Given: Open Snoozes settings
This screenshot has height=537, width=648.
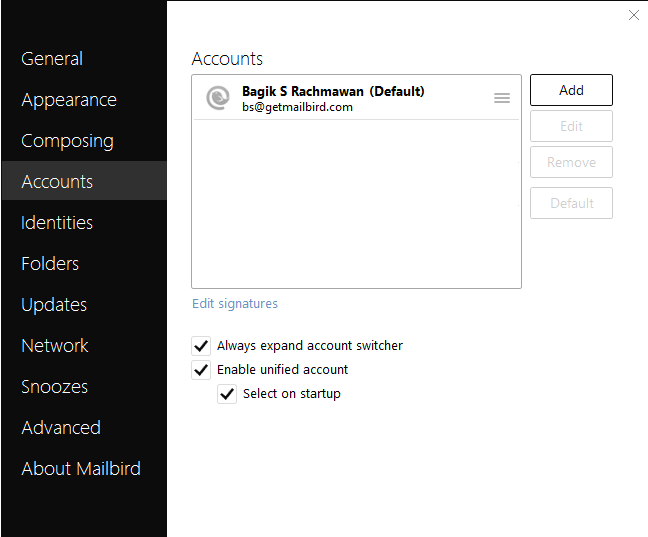Looking at the screenshot, I should coord(55,387).
